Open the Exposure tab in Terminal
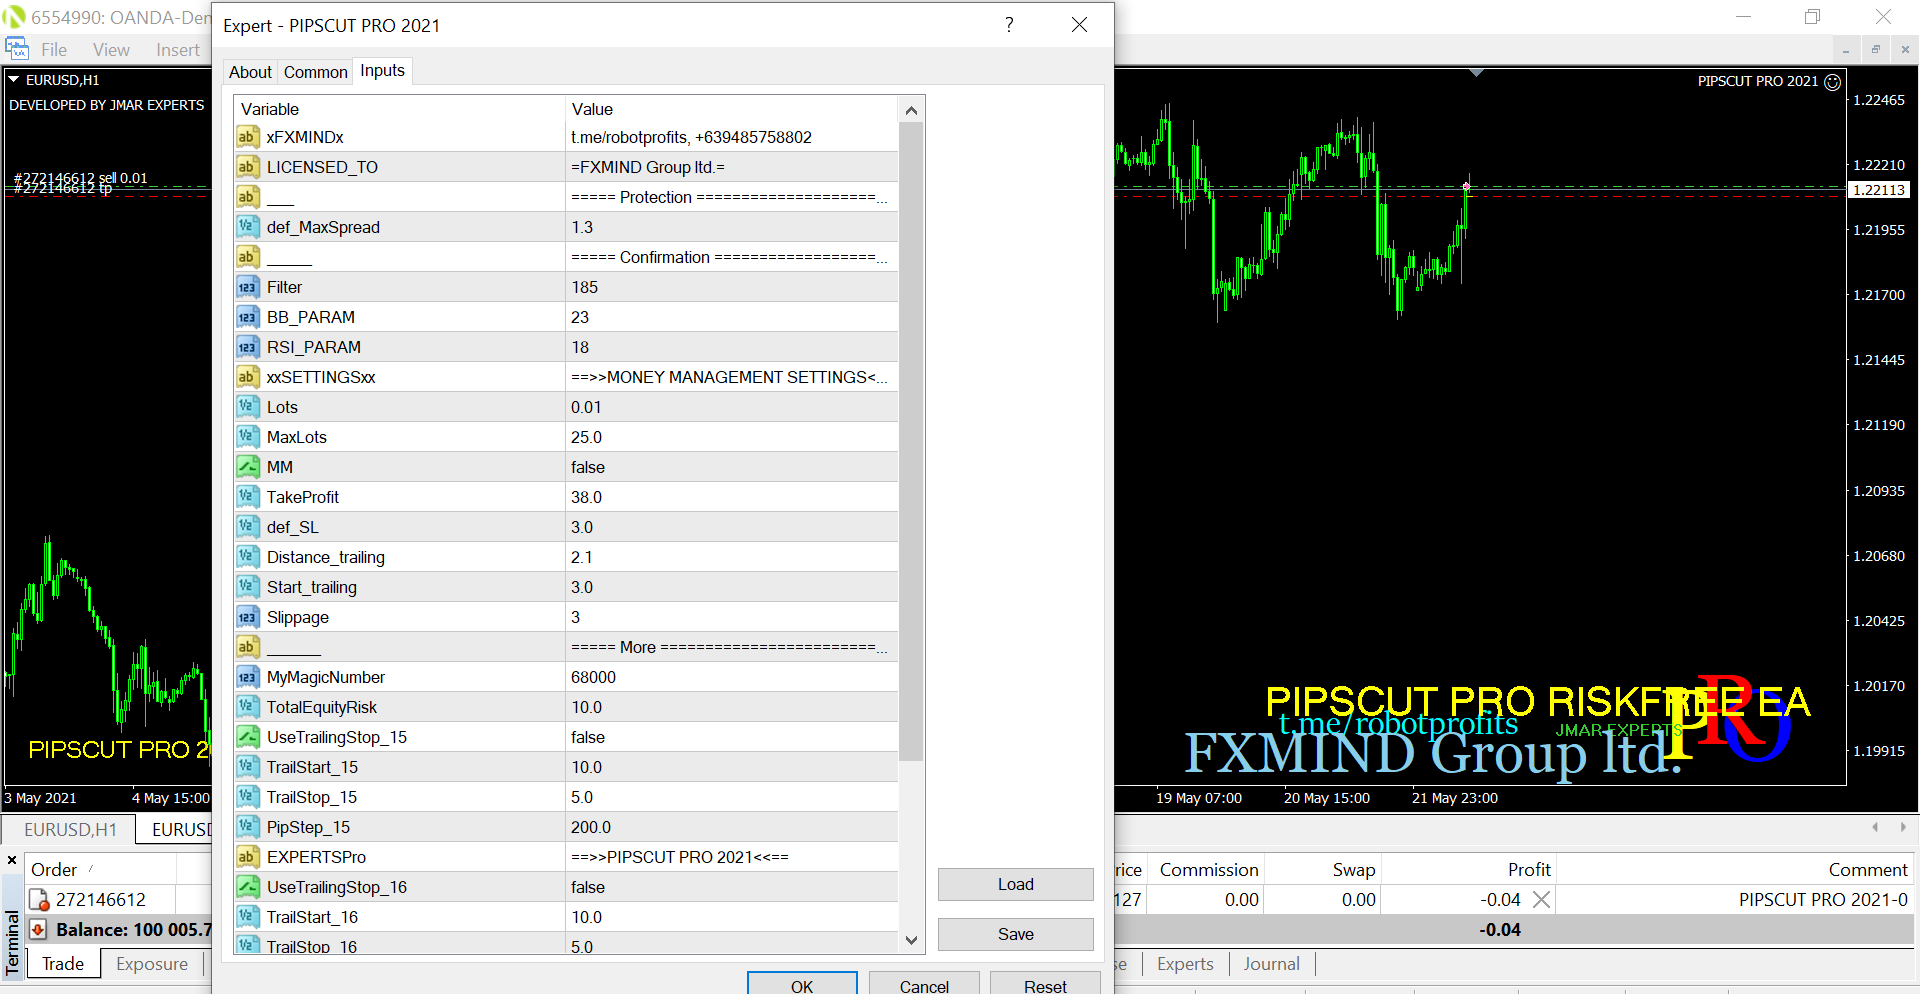This screenshot has height=994, width=1920. (152, 964)
